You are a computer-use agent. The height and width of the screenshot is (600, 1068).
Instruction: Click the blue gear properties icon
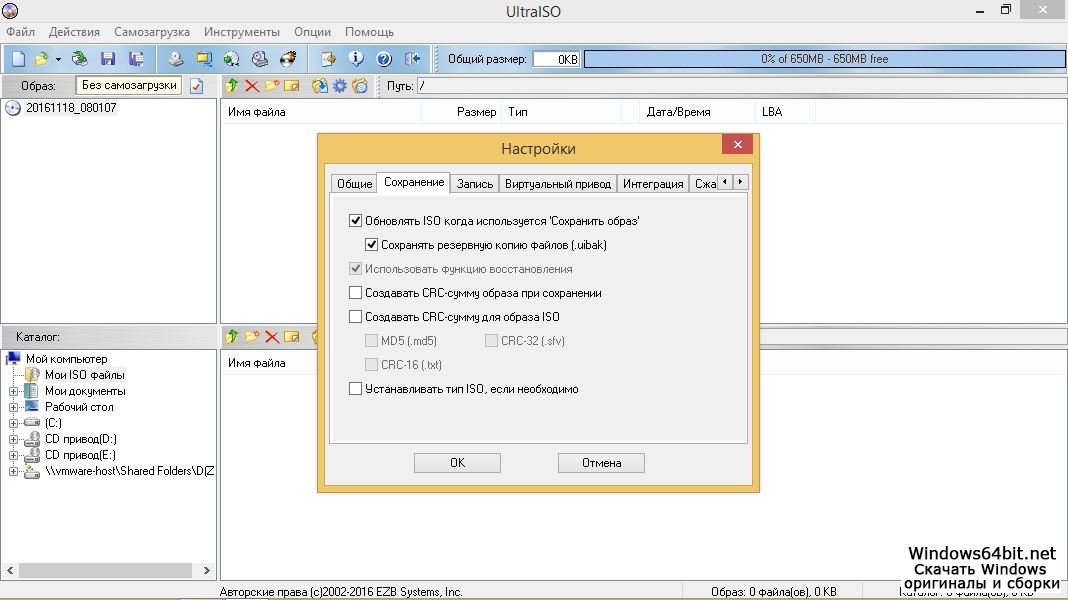pyautogui.click(x=340, y=86)
